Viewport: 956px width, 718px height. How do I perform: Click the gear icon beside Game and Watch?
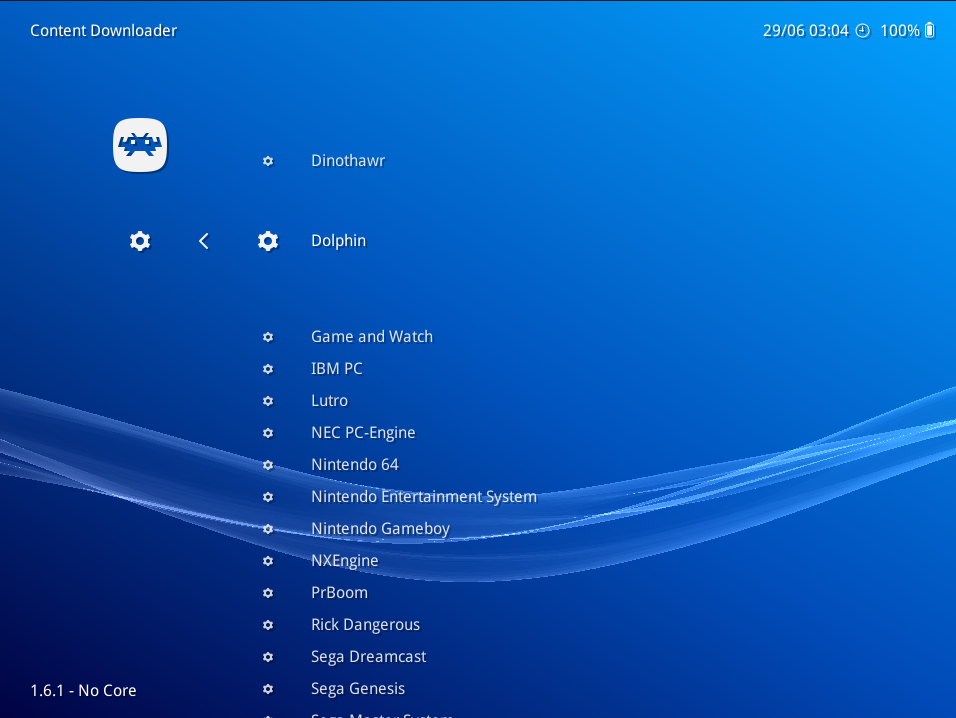tap(268, 337)
